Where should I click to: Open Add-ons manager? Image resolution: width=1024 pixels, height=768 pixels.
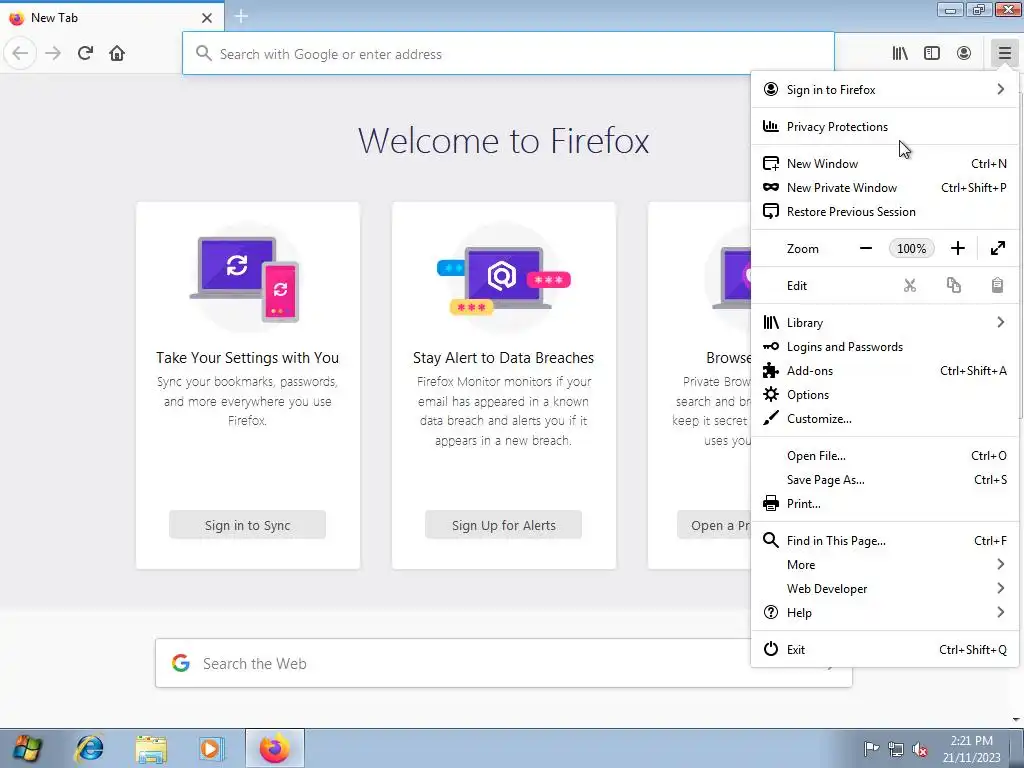(x=885, y=371)
